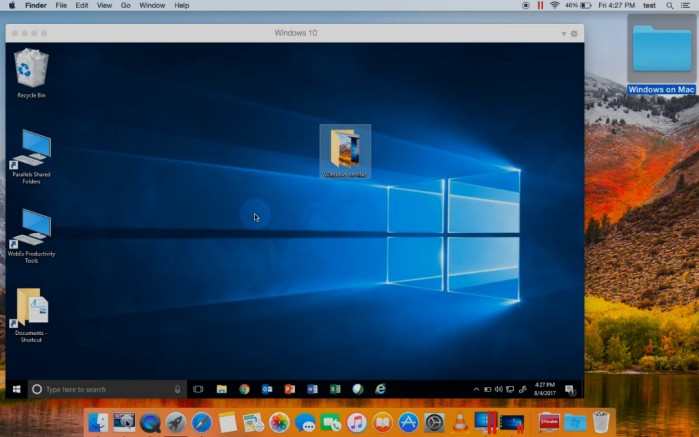Open Photos app from the Dock
This screenshot has width=699, height=437.
point(279,422)
